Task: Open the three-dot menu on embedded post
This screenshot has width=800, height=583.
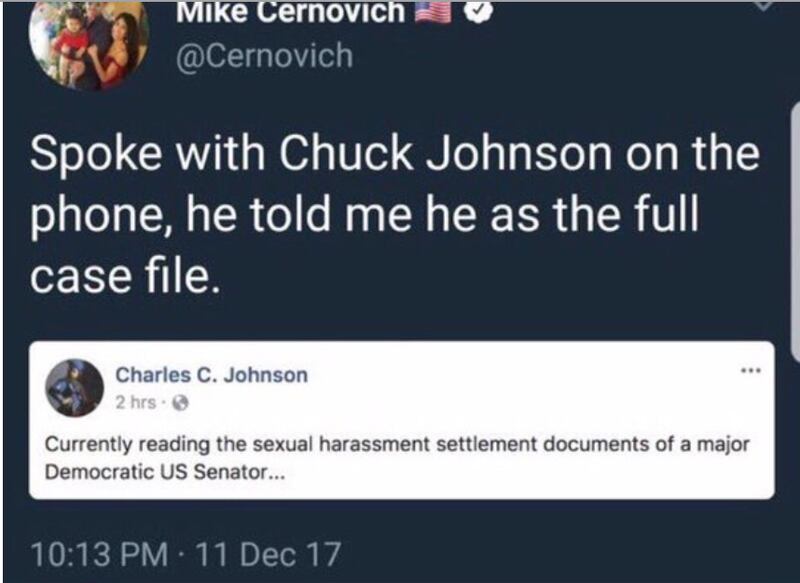Action: pos(747,369)
